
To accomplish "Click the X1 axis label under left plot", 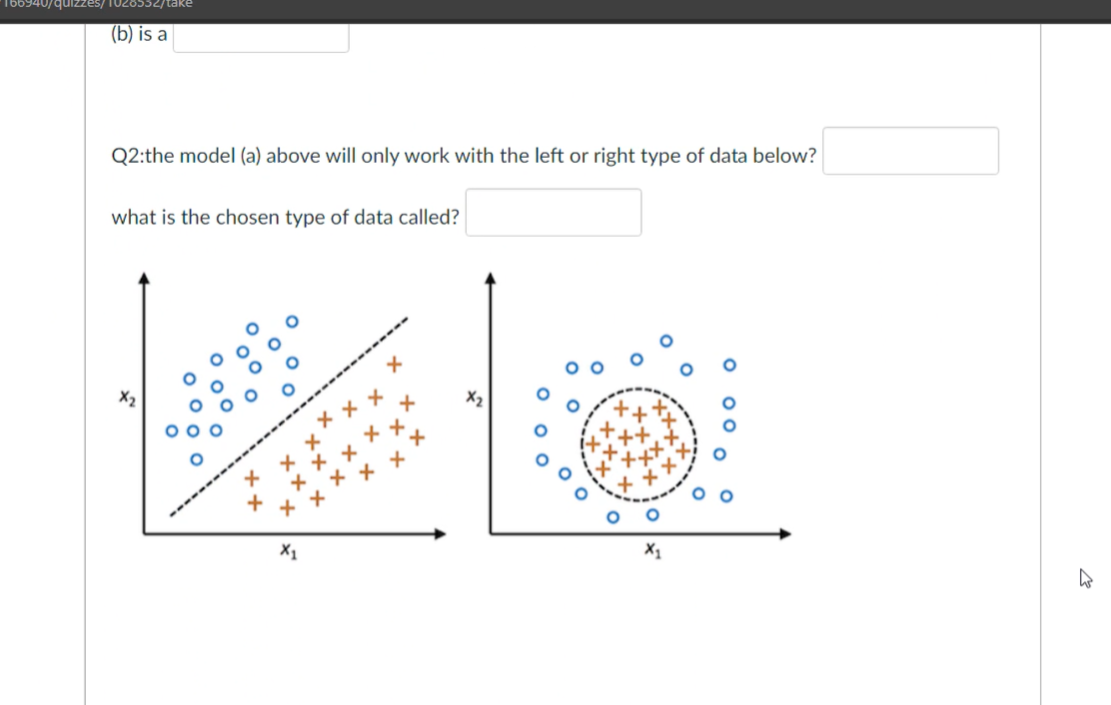I will [288, 550].
